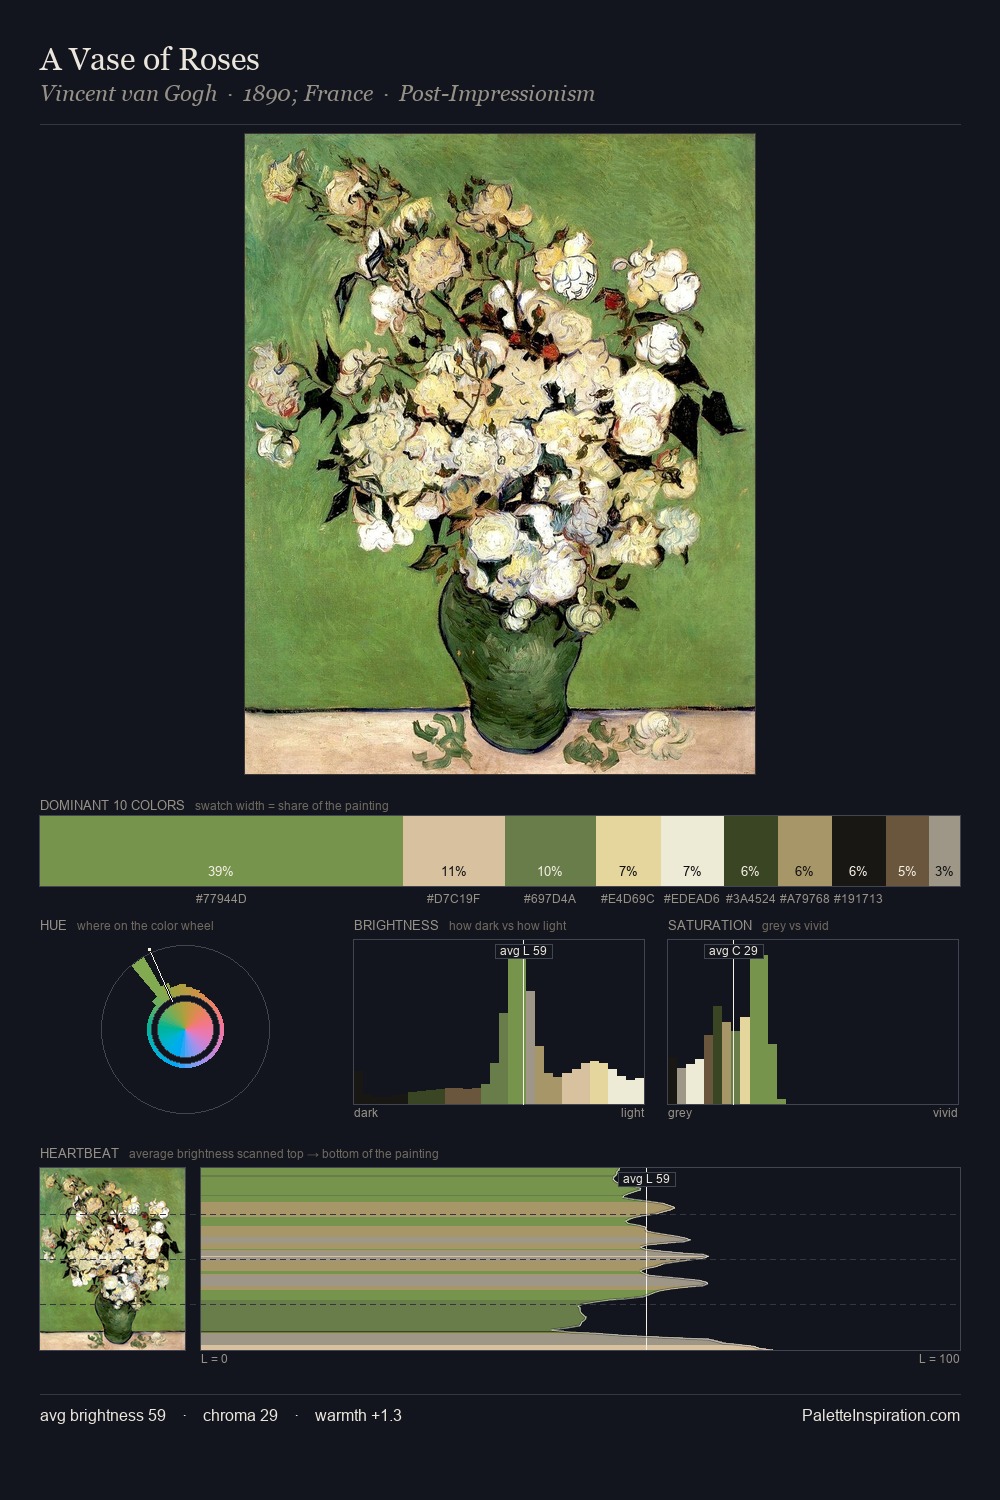Select the #EDEAD6 hex code
The height and width of the screenshot is (1500, 1000).
click(x=692, y=899)
